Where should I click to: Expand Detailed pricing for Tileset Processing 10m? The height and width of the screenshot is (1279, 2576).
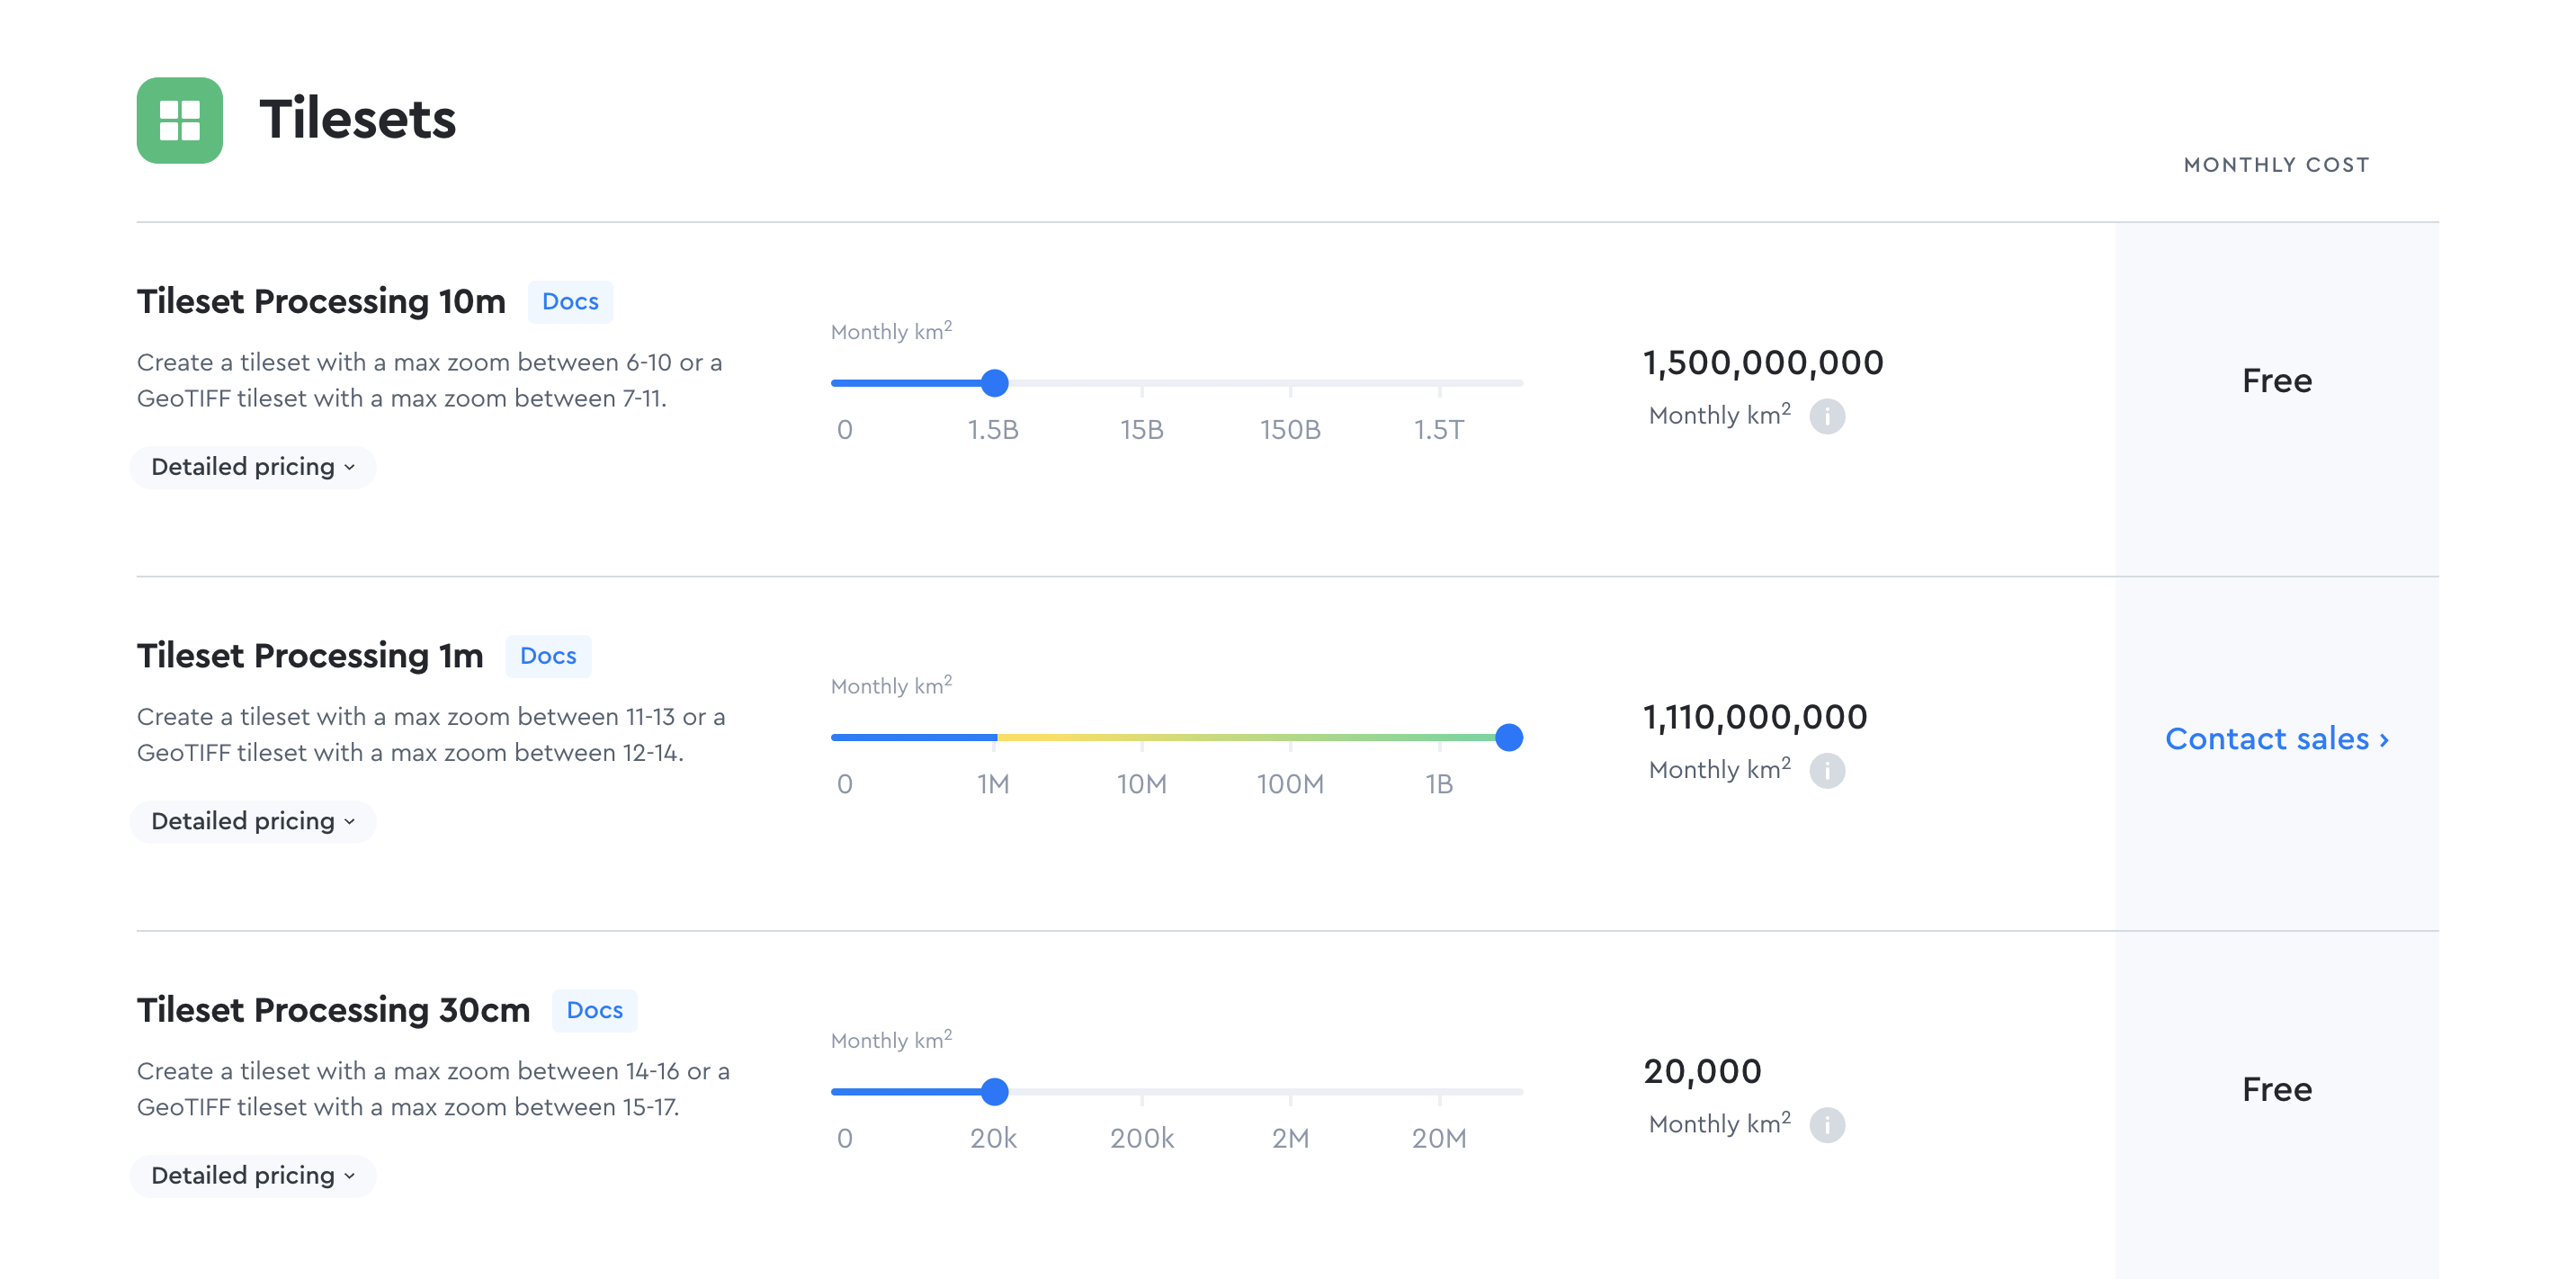(252, 467)
